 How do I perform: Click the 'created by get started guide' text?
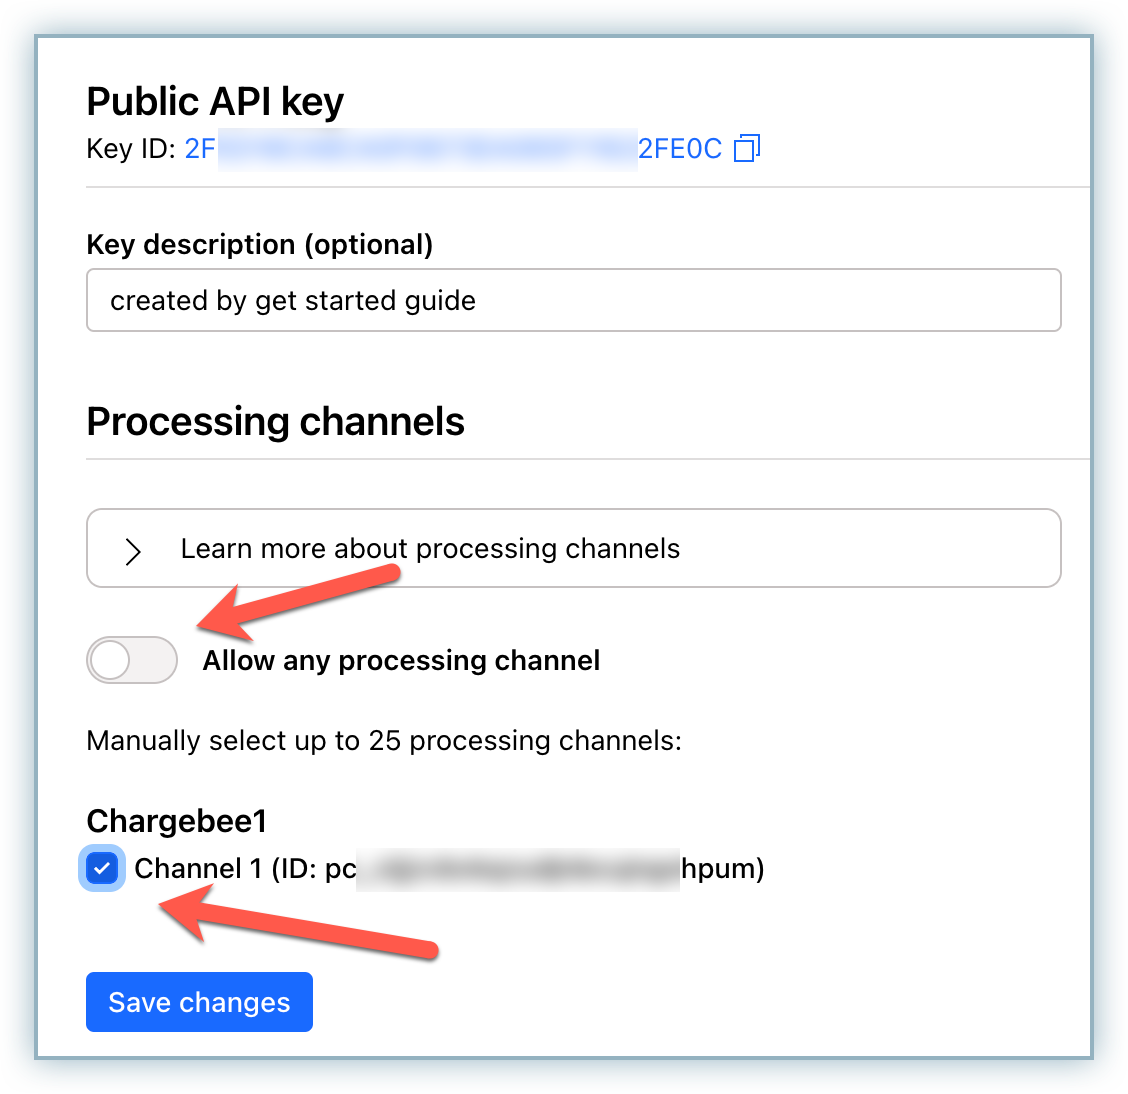[x=292, y=301]
